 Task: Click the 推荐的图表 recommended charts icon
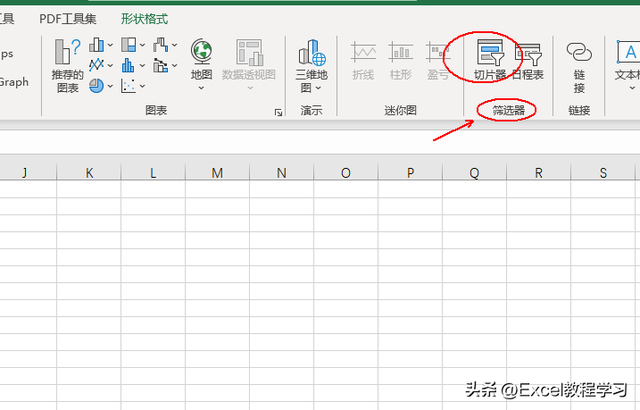point(68,65)
